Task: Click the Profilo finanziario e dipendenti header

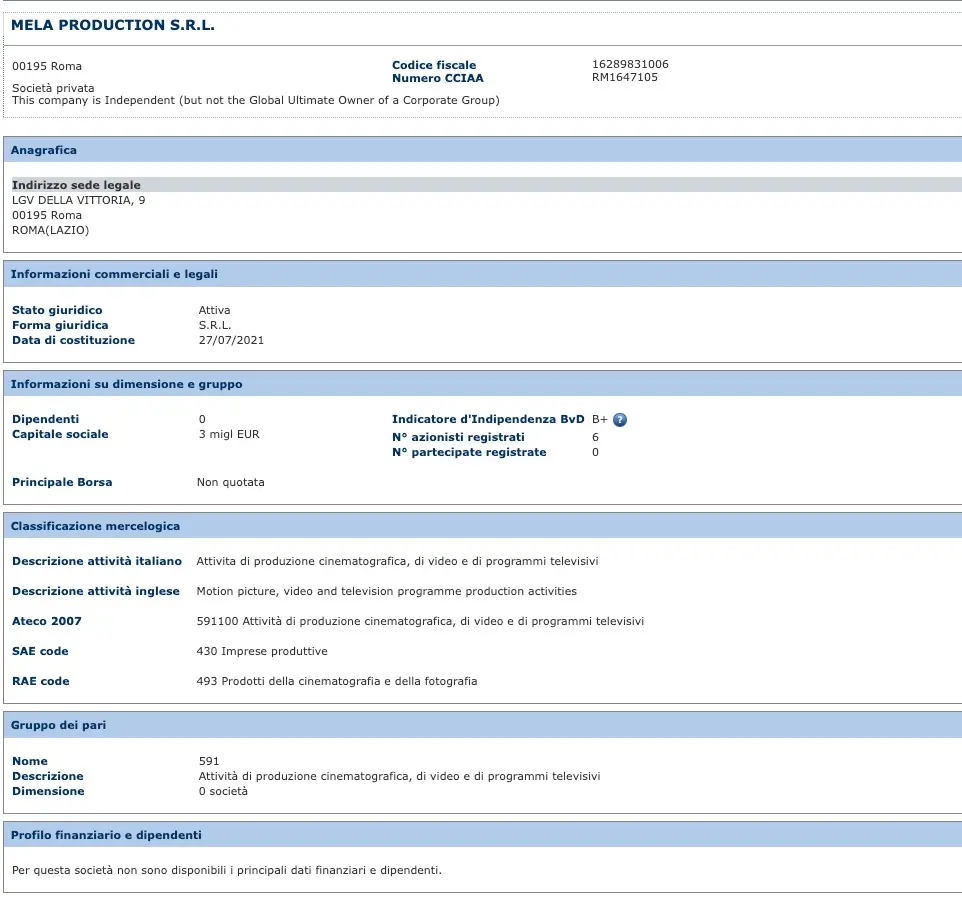Action: tap(106, 835)
